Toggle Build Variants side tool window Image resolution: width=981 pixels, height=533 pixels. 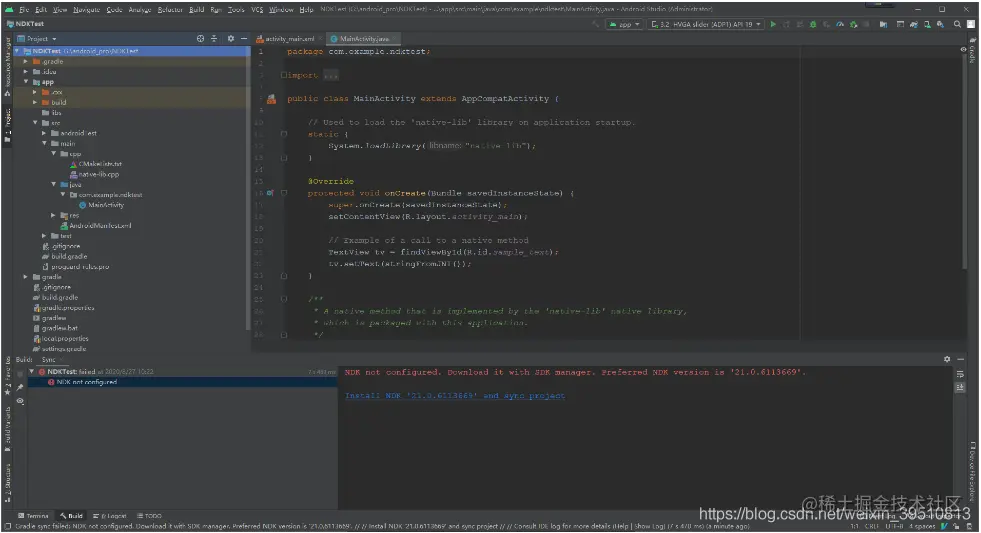click(7, 429)
